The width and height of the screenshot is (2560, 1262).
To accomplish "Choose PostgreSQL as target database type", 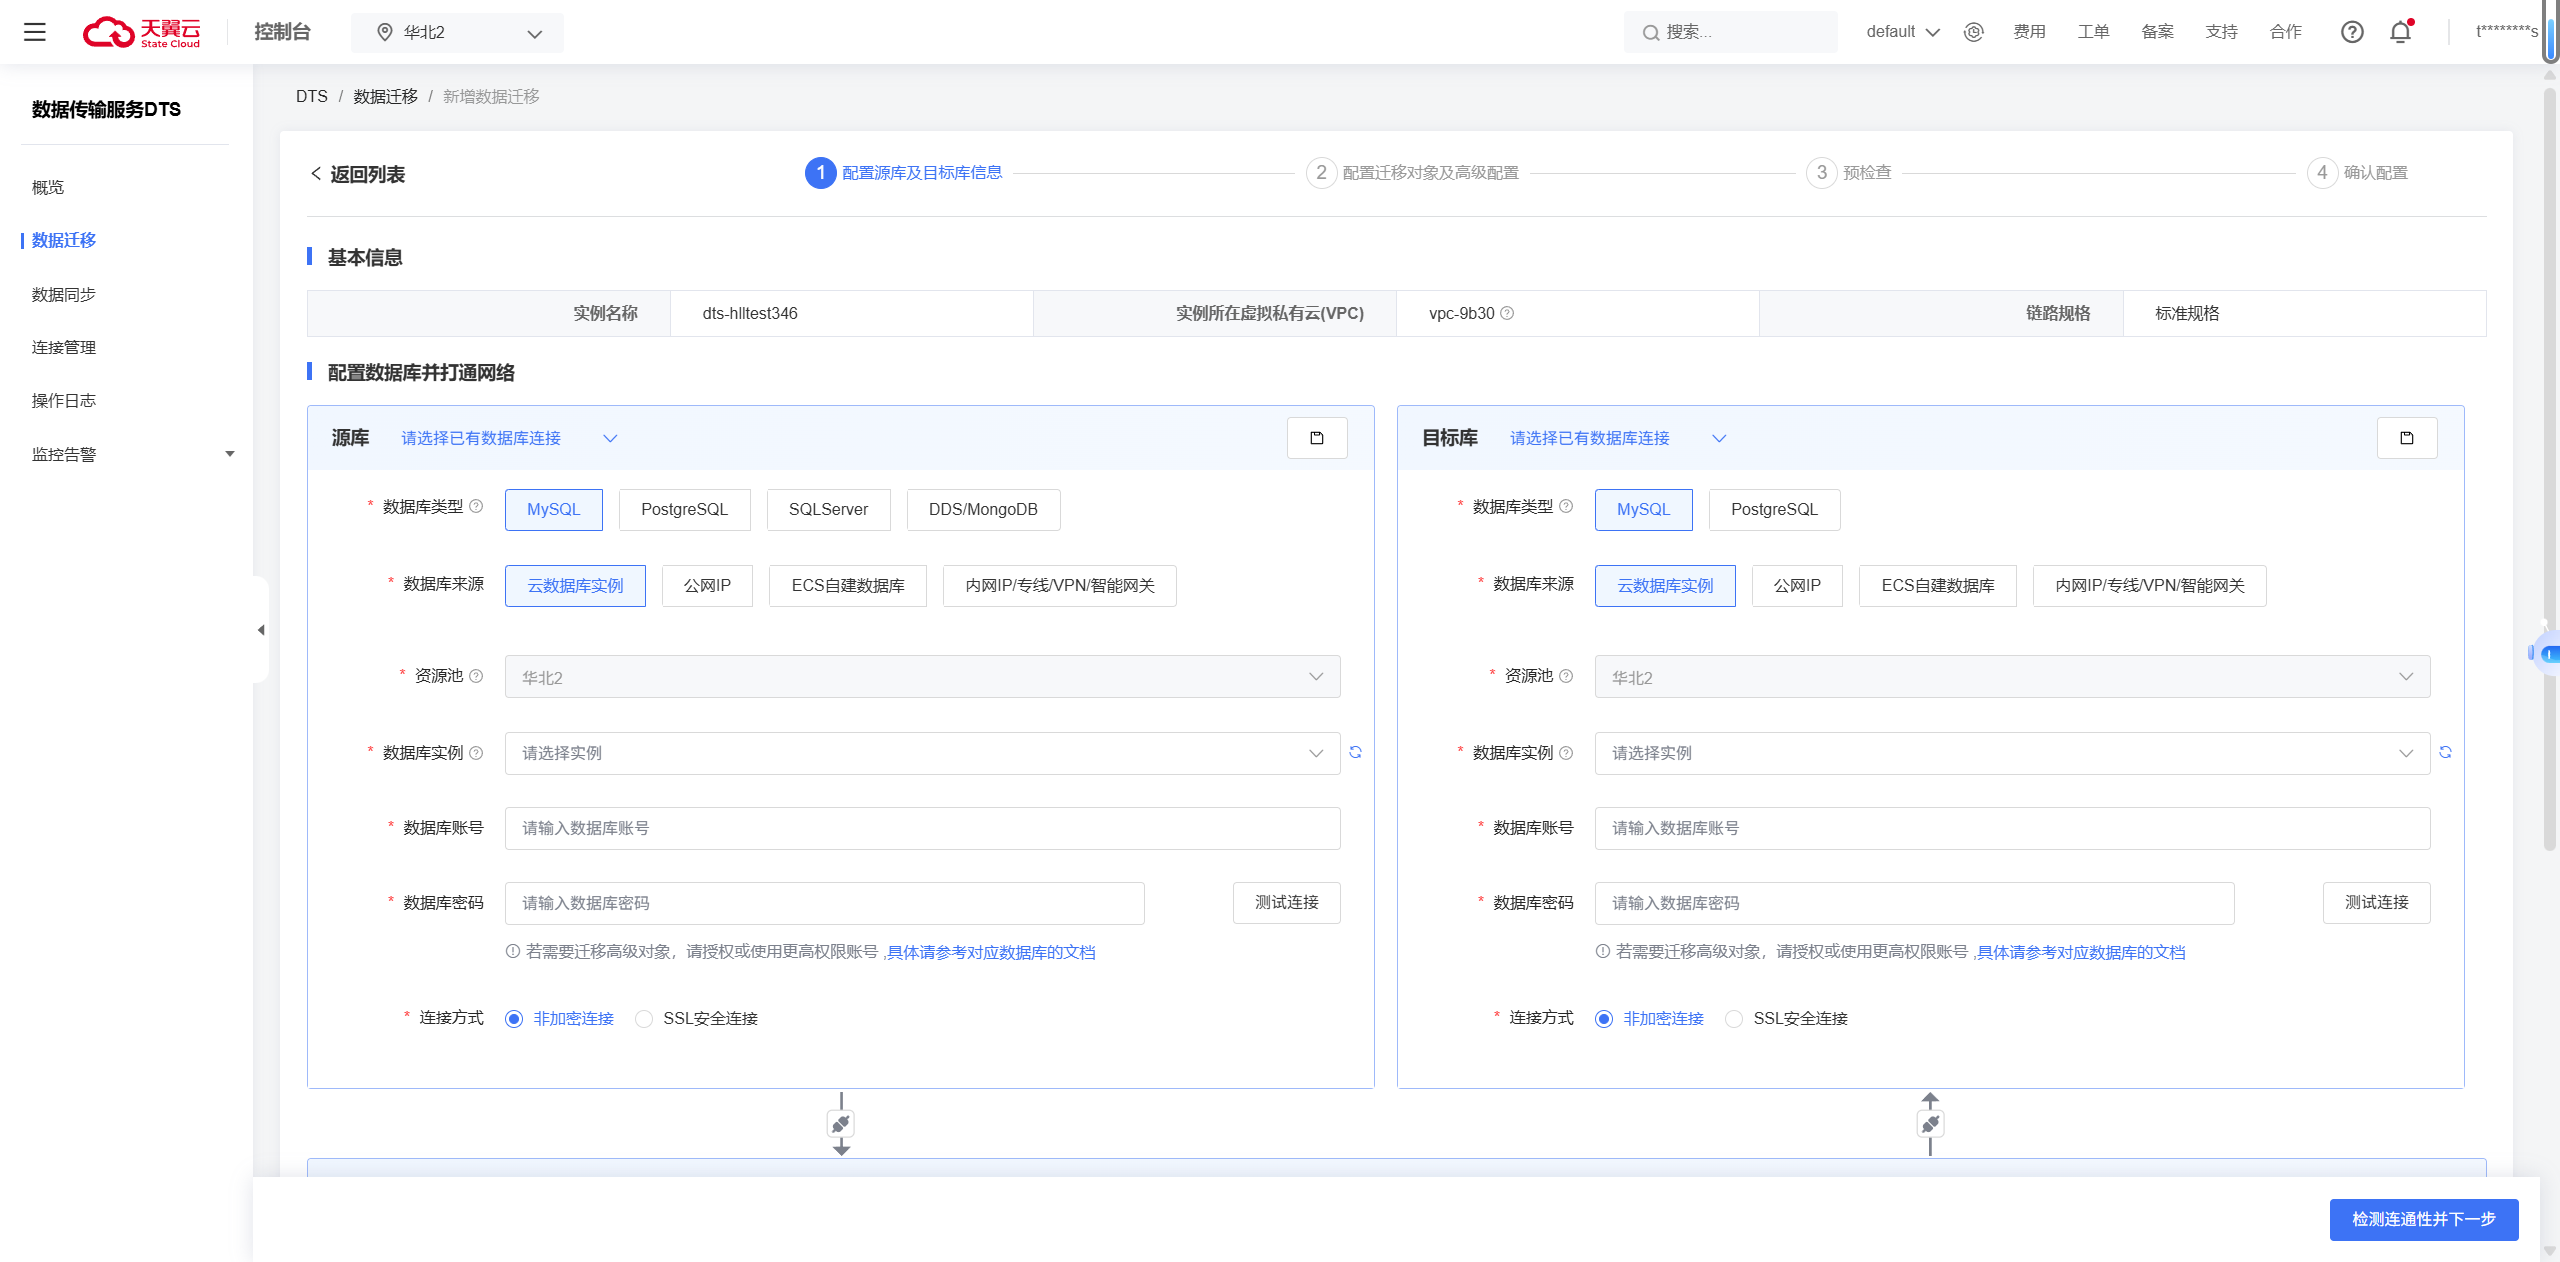I will [1774, 510].
